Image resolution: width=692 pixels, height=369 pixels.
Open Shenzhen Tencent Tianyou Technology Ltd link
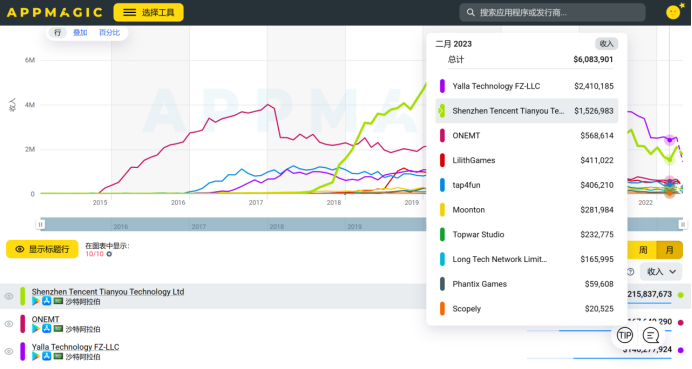tap(108, 292)
